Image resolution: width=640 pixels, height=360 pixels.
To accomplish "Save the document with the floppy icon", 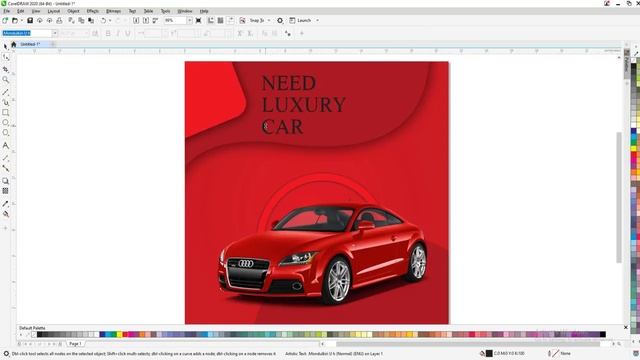I will 30,20.
